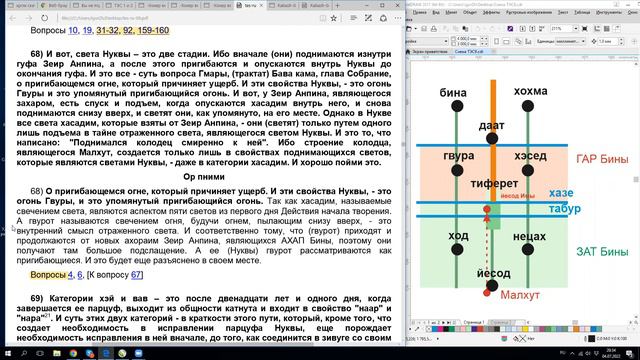Image resolution: width=640 pixels, height=360 pixels.
Task: Select the Страница 1 page tab
Action: [474, 322]
